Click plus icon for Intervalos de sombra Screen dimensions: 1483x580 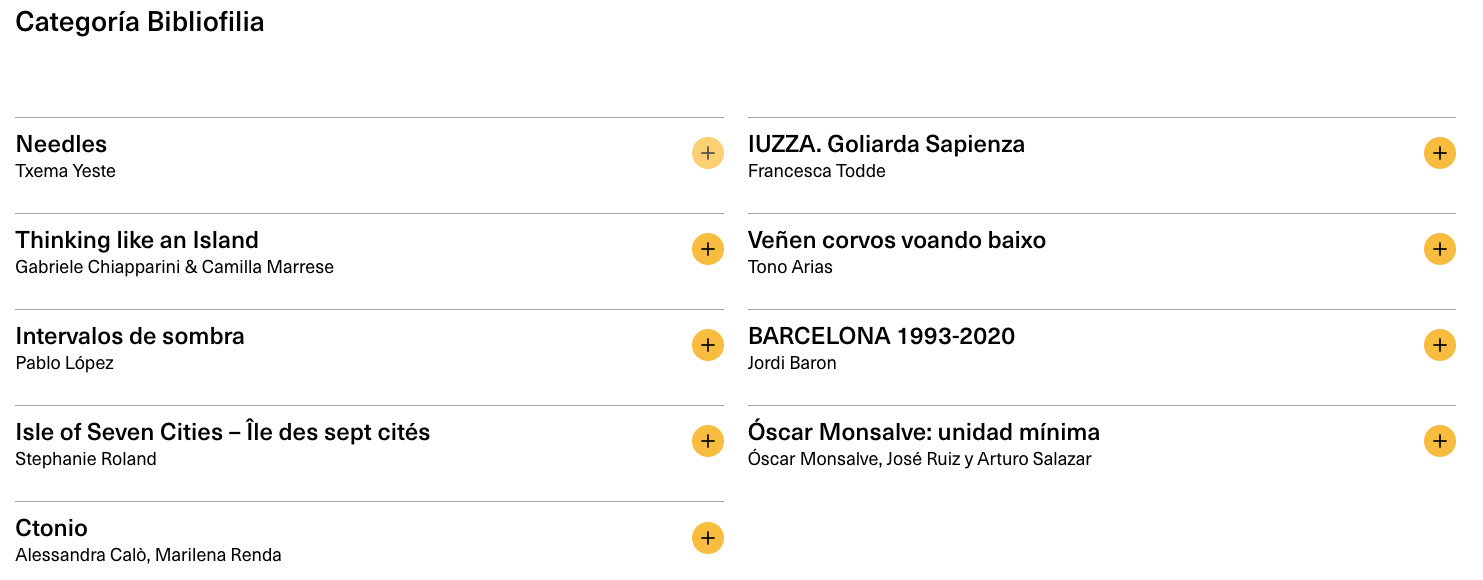tap(707, 345)
